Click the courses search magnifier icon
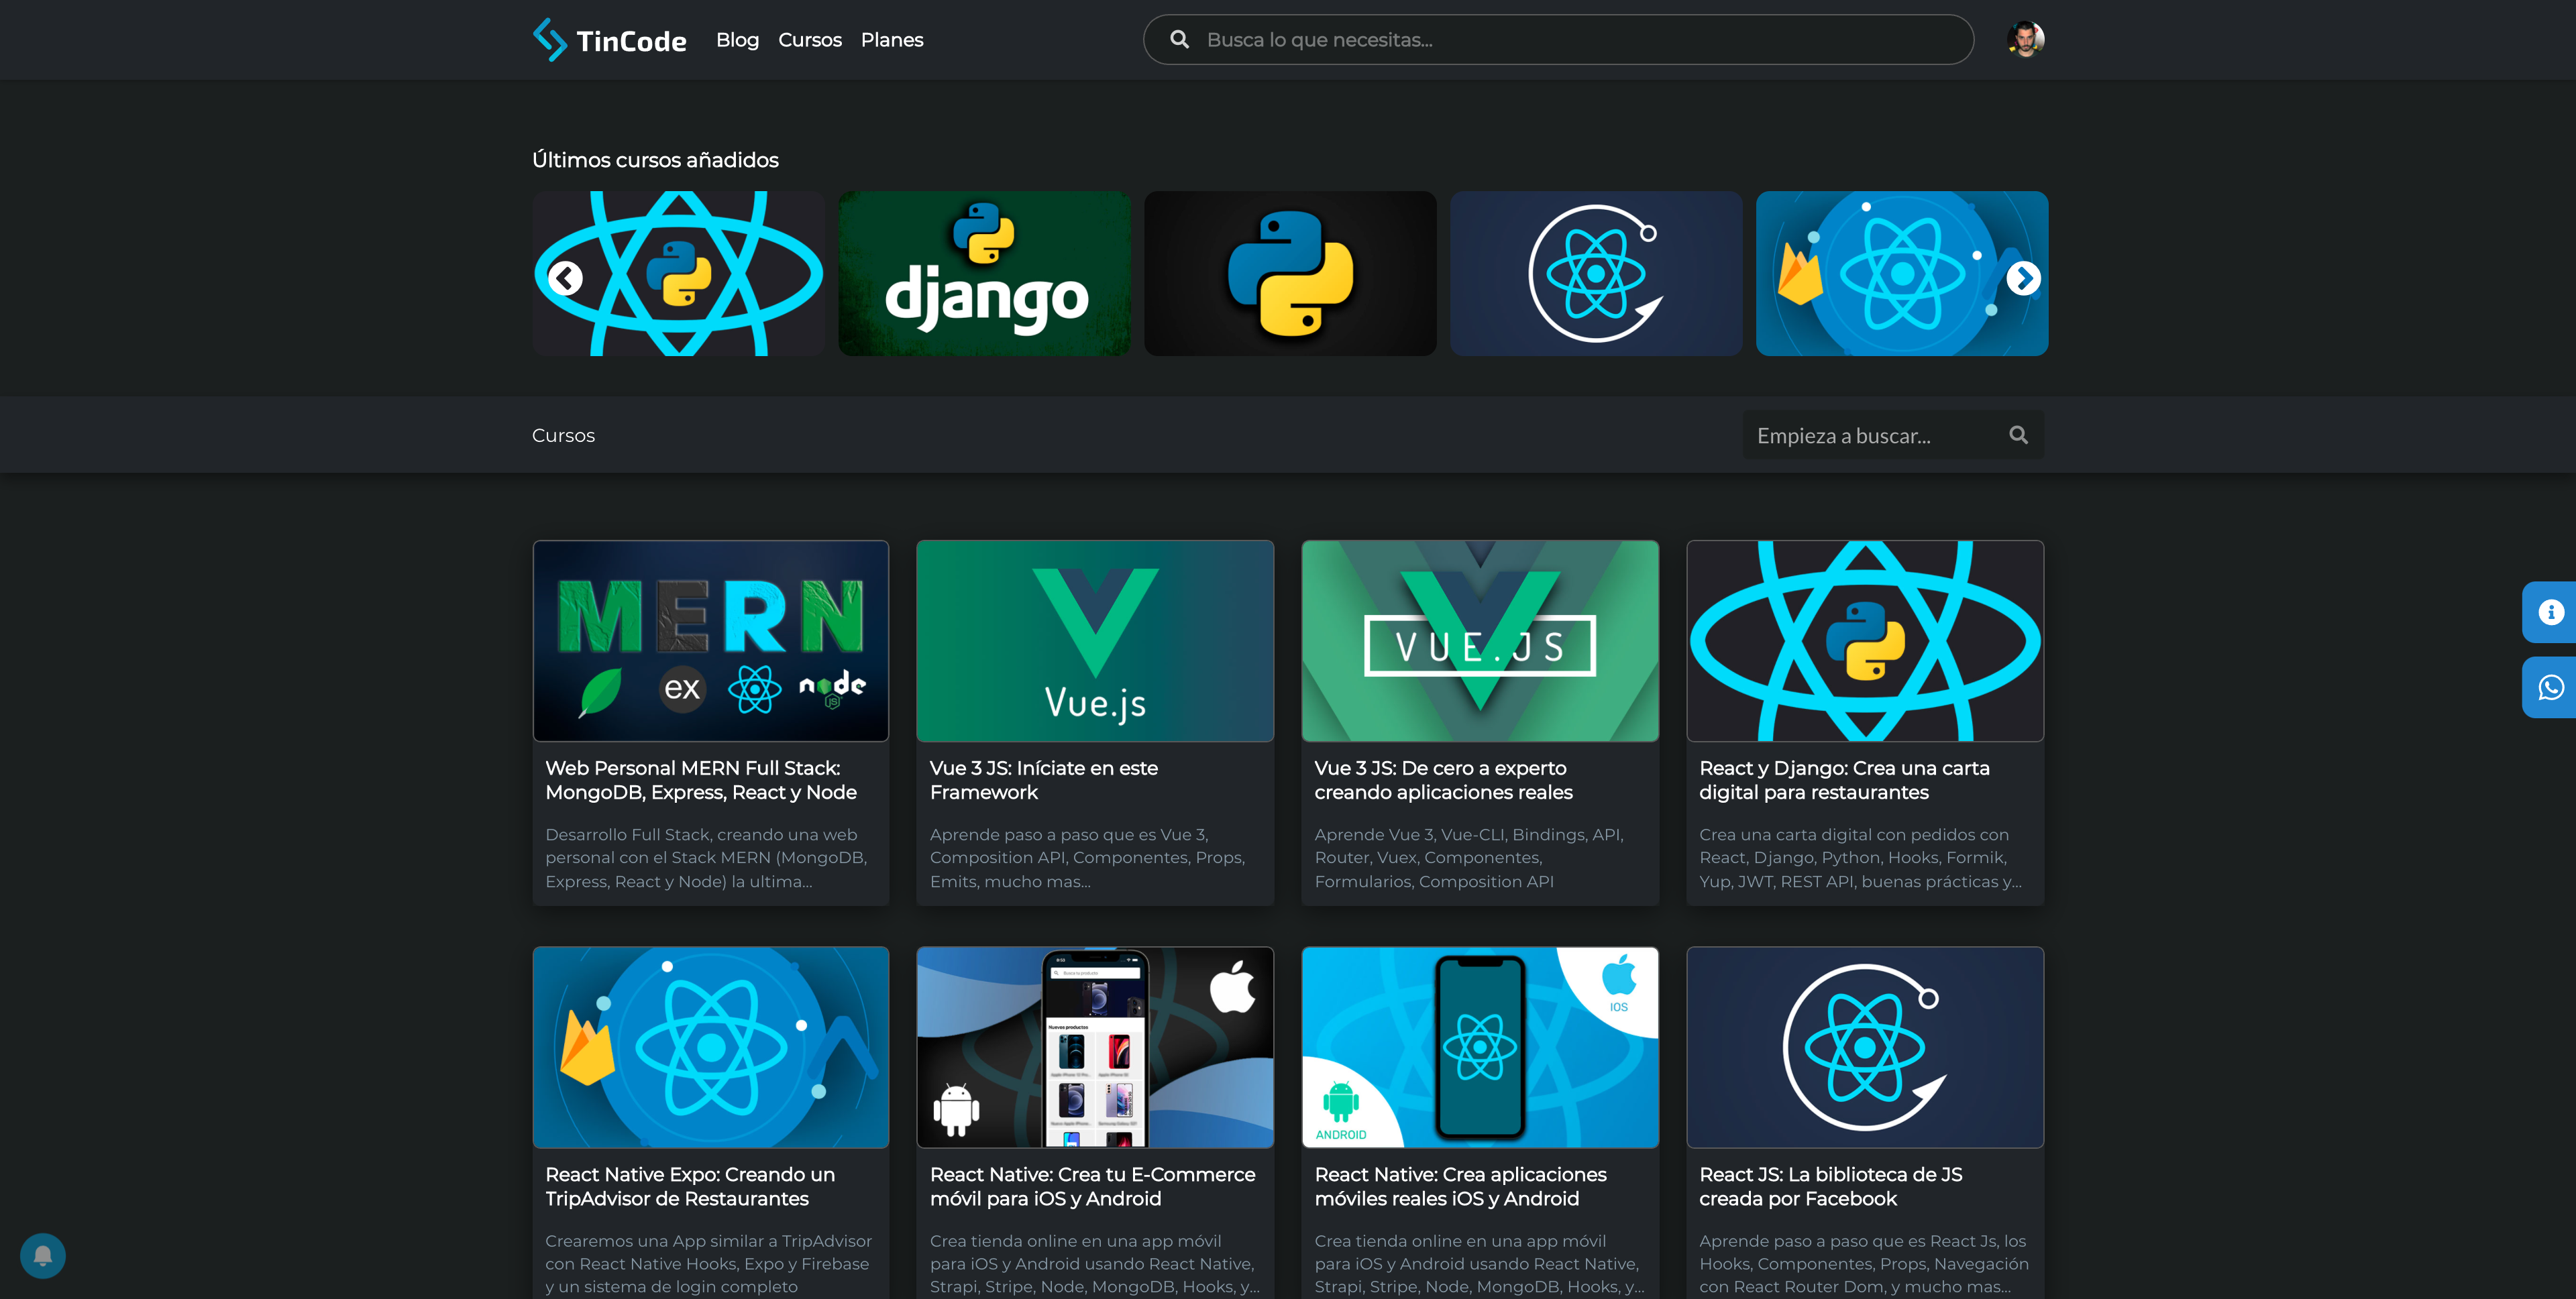2576x1299 pixels. (2018, 435)
